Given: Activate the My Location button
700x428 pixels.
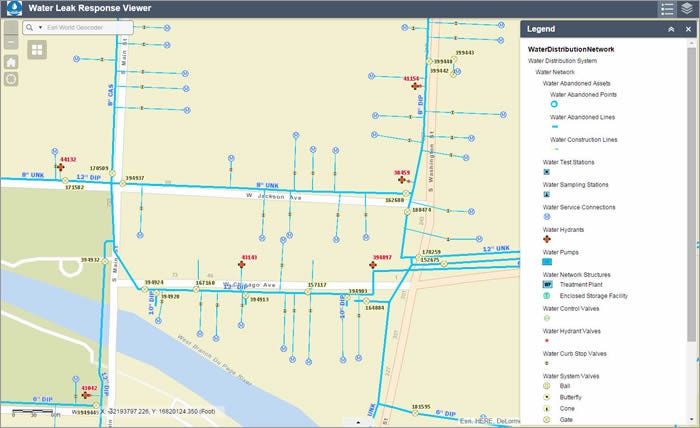Looking at the screenshot, I should click(x=11, y=79).
